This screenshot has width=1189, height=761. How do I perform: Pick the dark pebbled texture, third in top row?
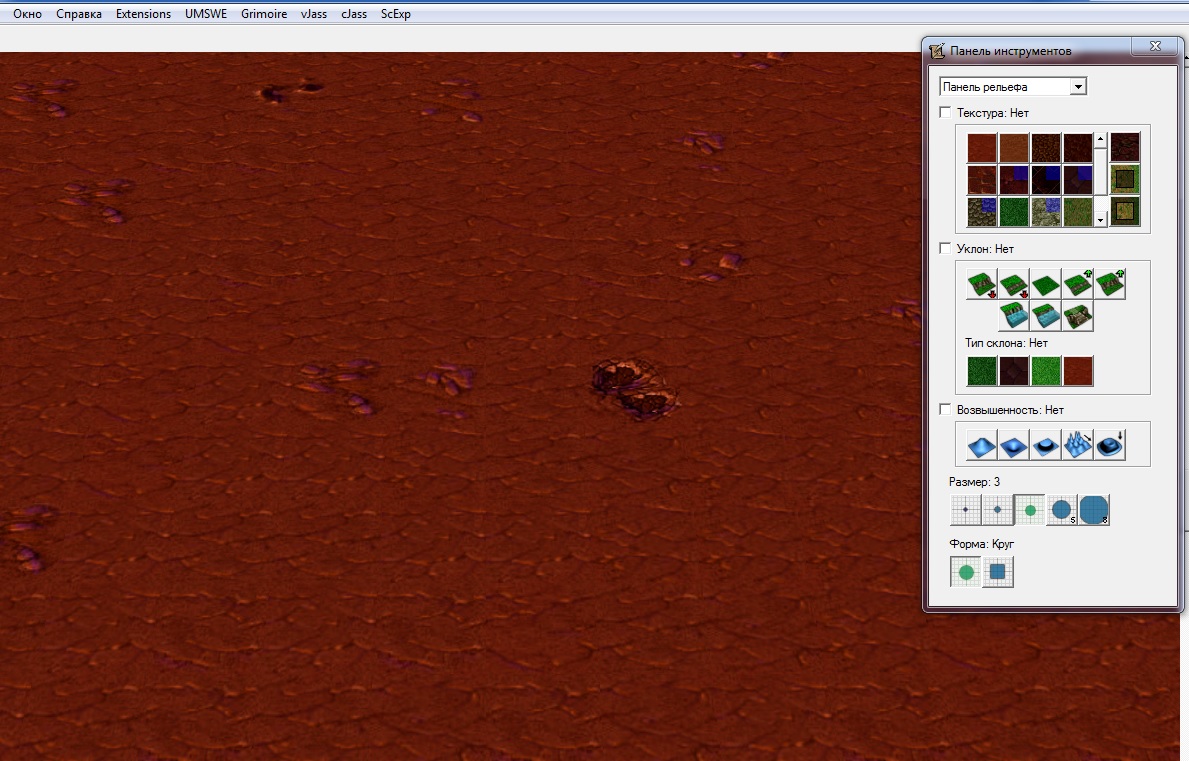(1046, 148)
